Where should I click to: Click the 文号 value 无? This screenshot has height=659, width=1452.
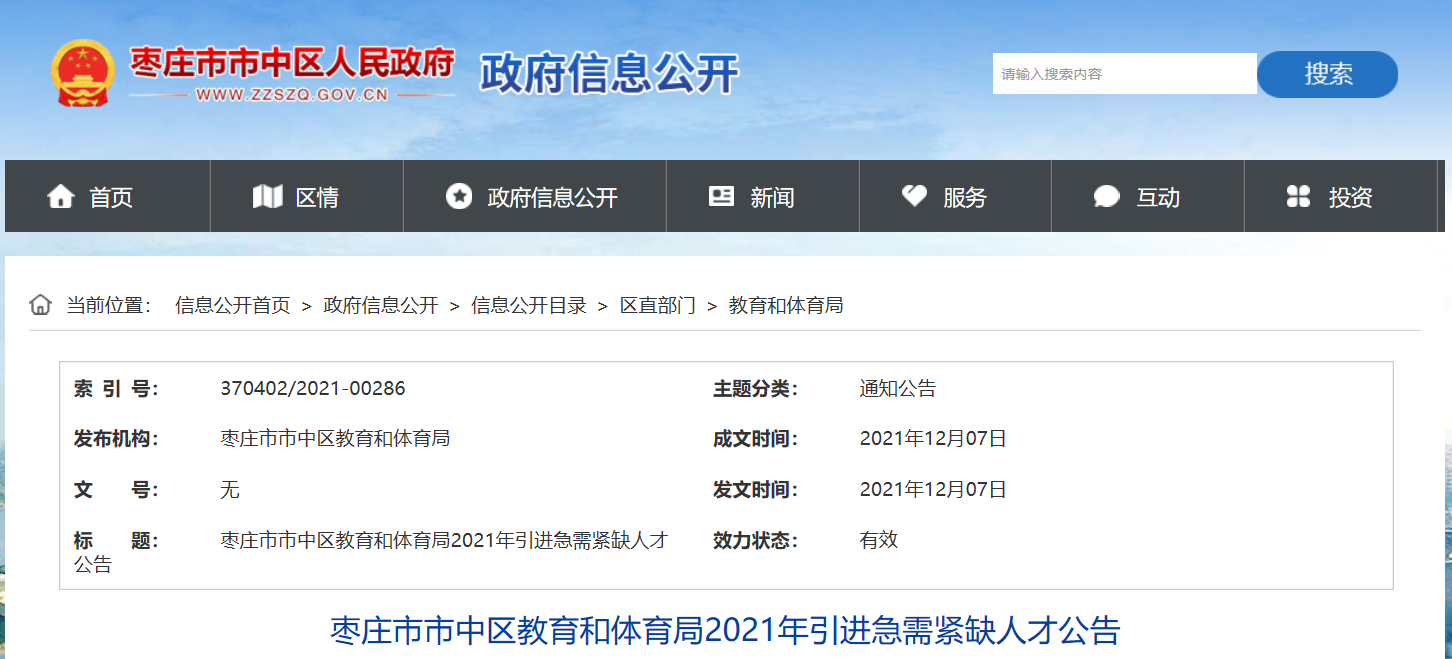(230, 490)
